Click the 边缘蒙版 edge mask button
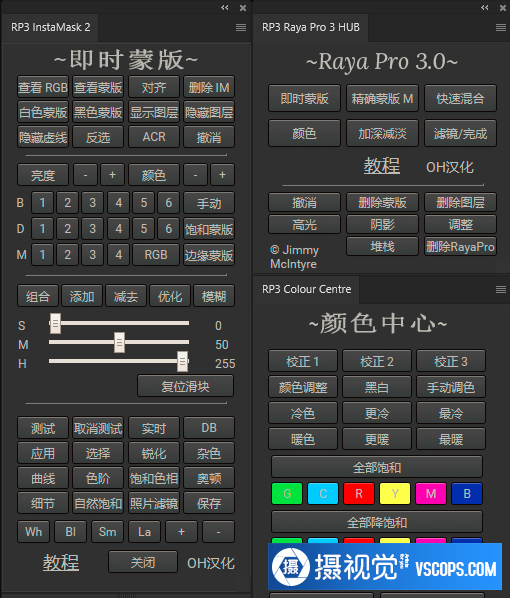 (209, 254)
